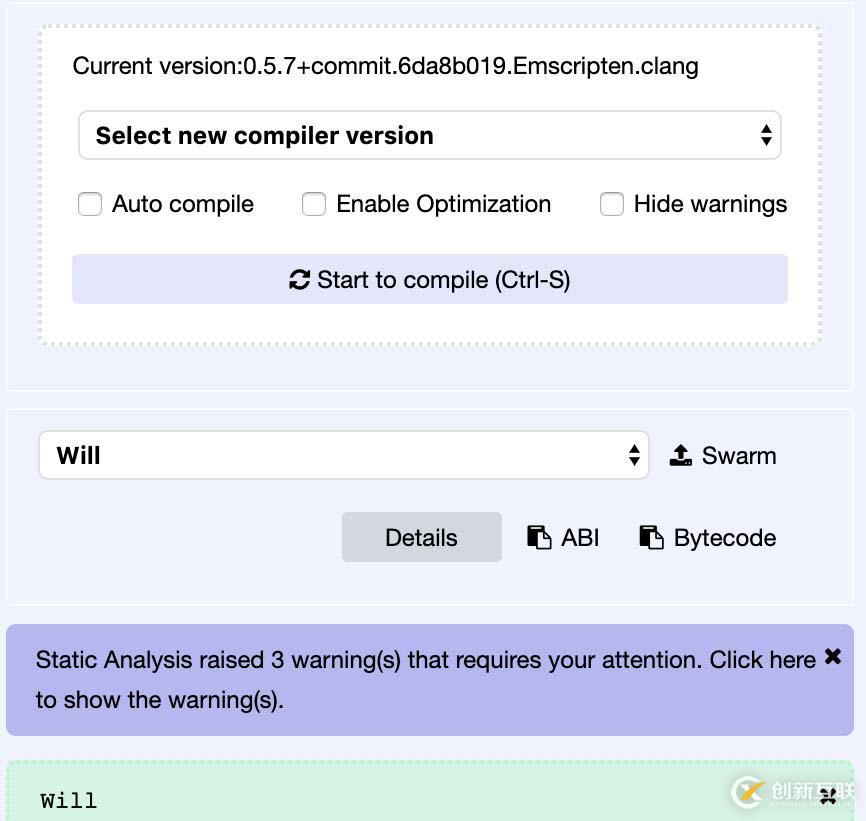Expand the Will contract selector
The width and height of the screenshot is (866, 821).
343,456
